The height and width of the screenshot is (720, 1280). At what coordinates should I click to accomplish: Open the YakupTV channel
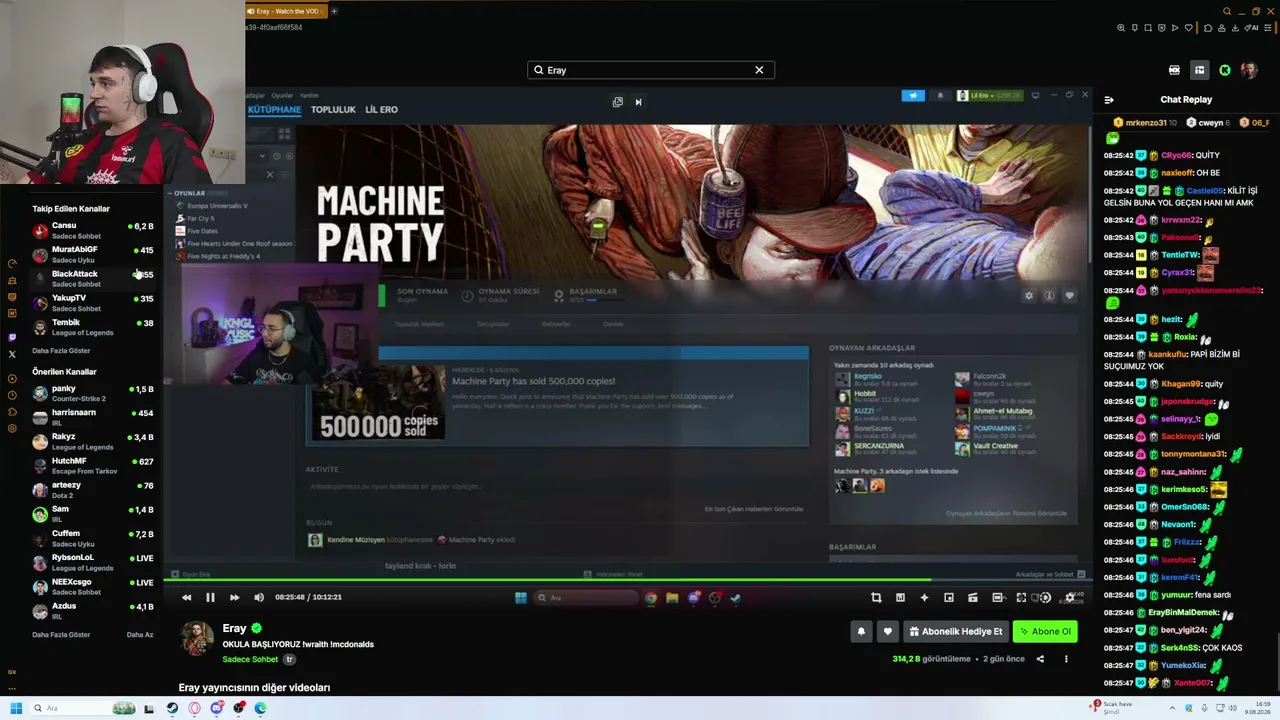(x=93, y=303)
